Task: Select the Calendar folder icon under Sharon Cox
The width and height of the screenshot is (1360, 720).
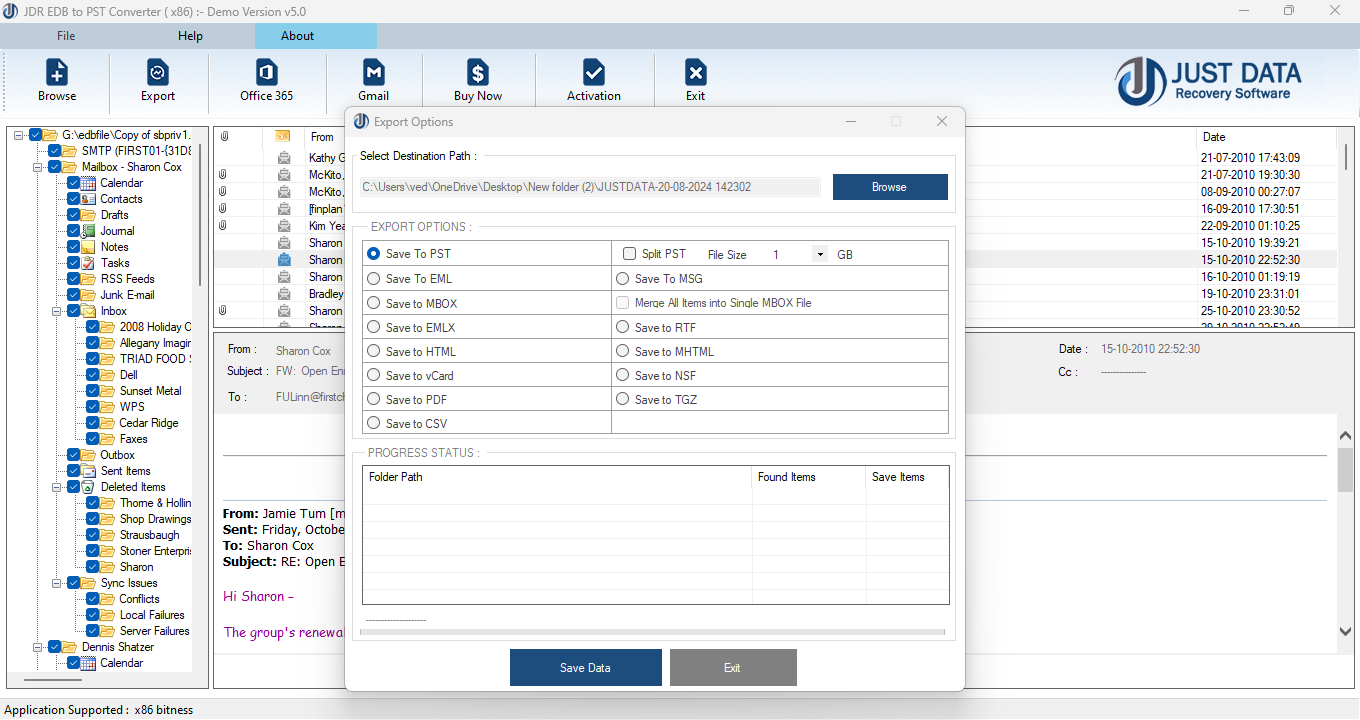Action: coord(89,183)
